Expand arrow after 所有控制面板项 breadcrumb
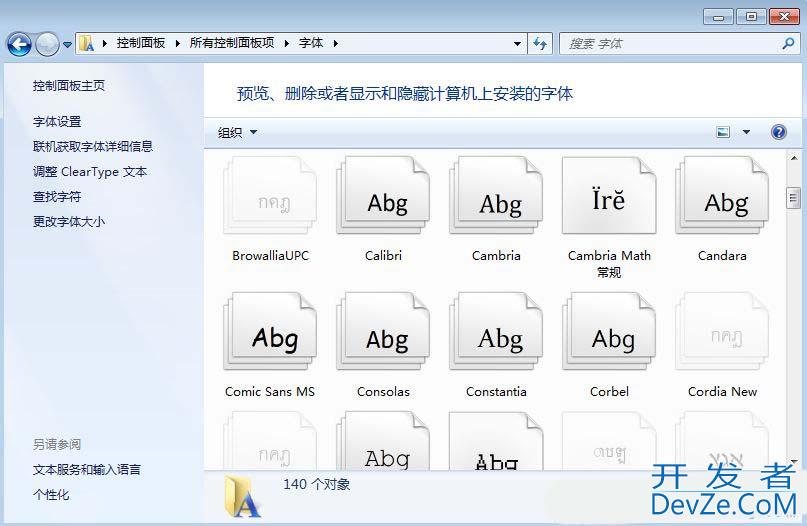 click(287, 44)
